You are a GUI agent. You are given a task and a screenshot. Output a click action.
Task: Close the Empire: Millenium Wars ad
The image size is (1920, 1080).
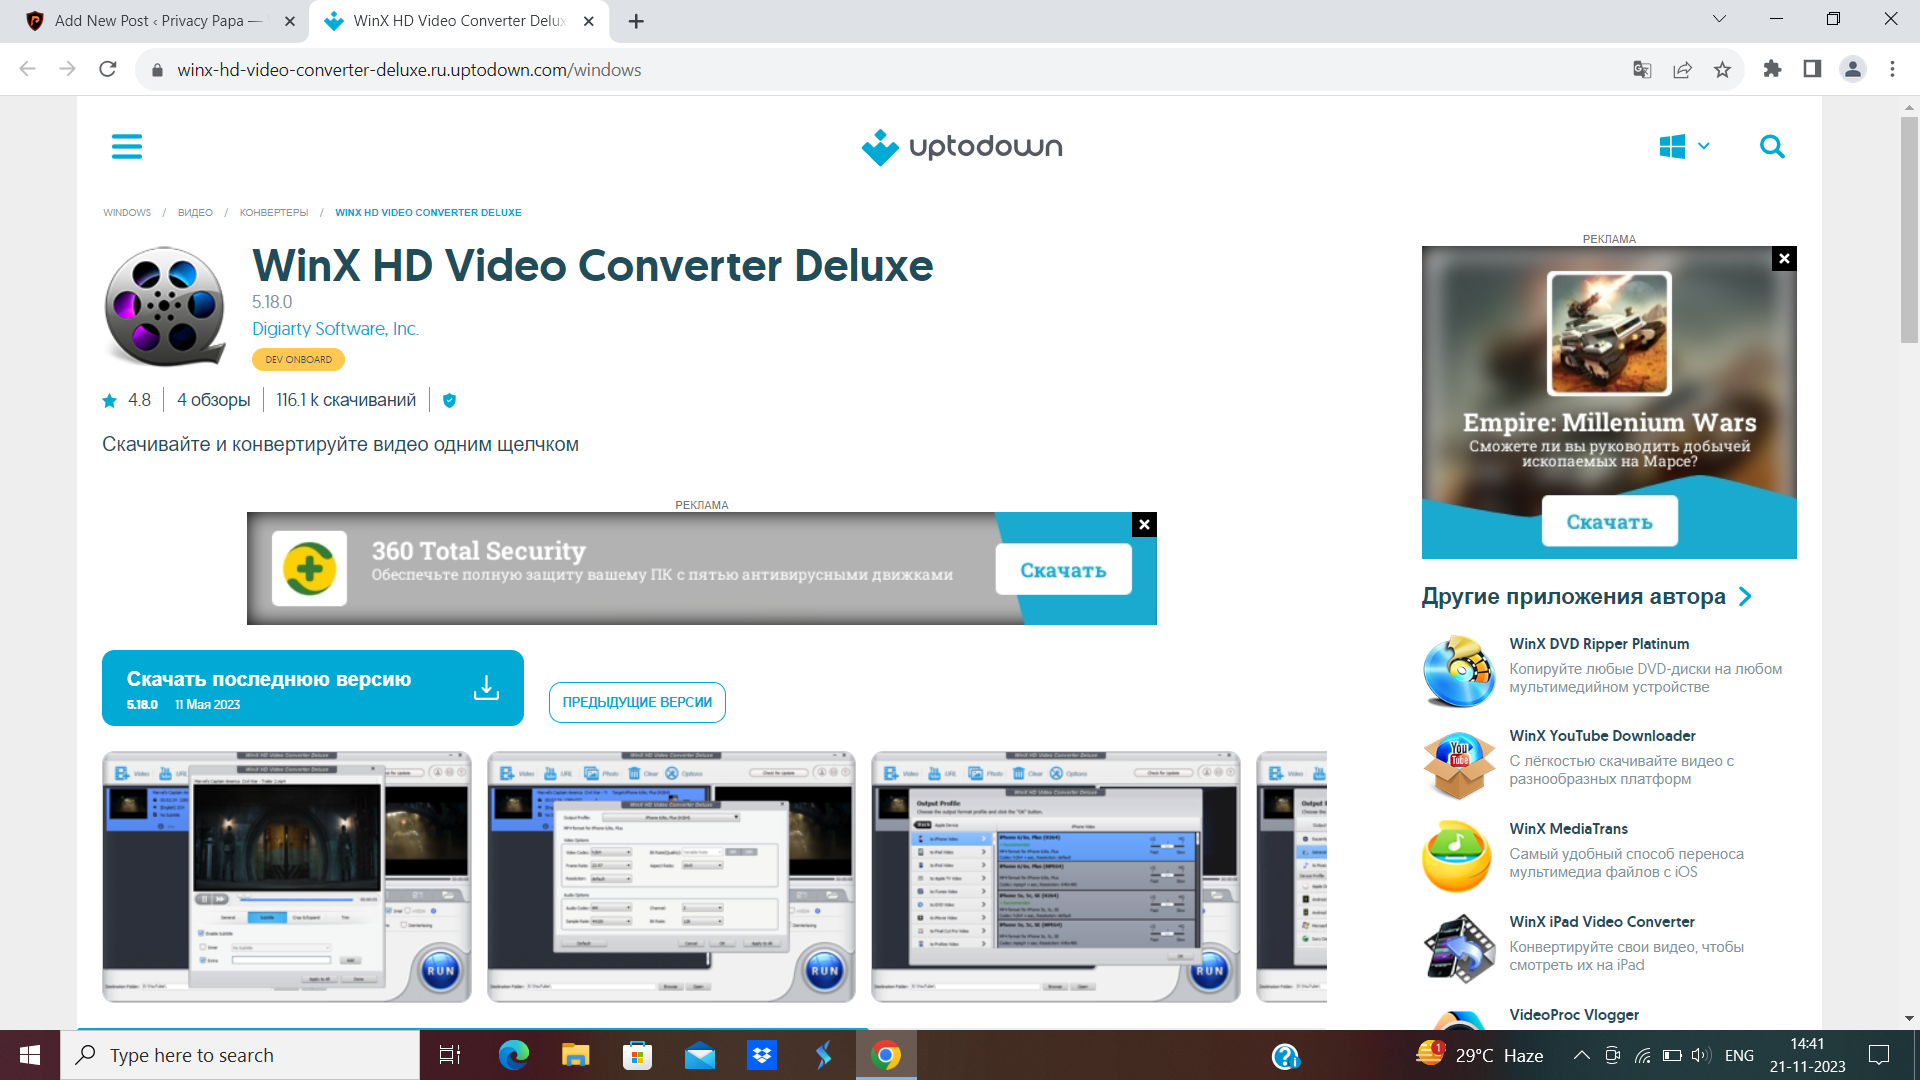point(1784,259)
